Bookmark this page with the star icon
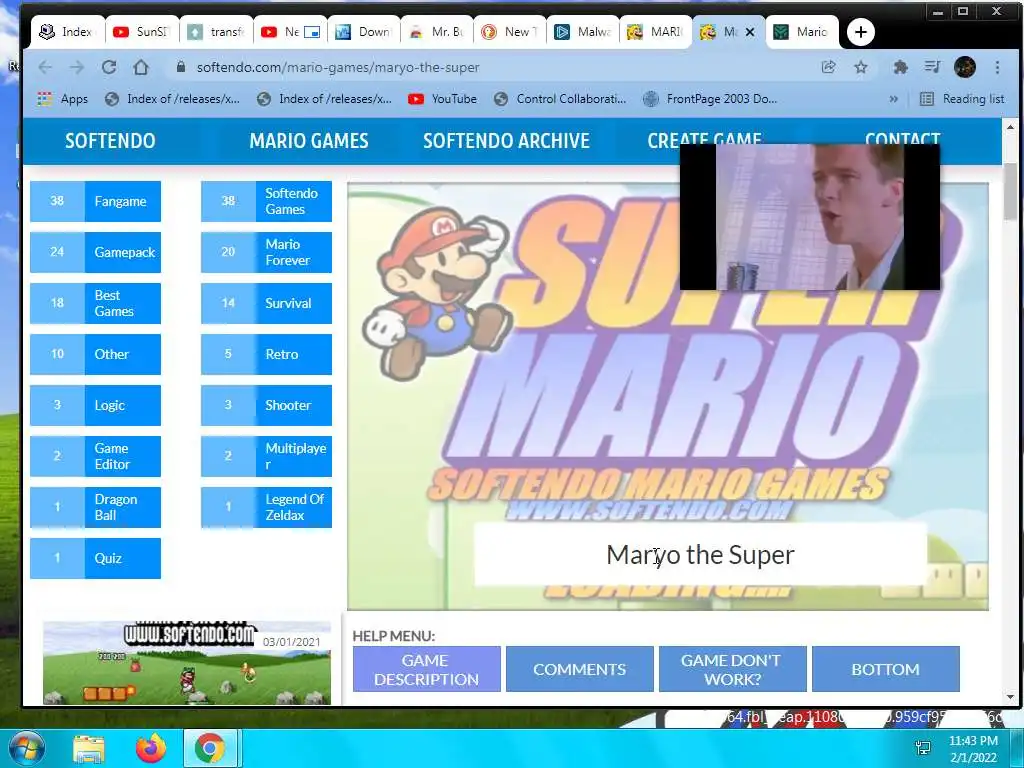This screenshot has height=768, width=1024. (x=861, y=67)
